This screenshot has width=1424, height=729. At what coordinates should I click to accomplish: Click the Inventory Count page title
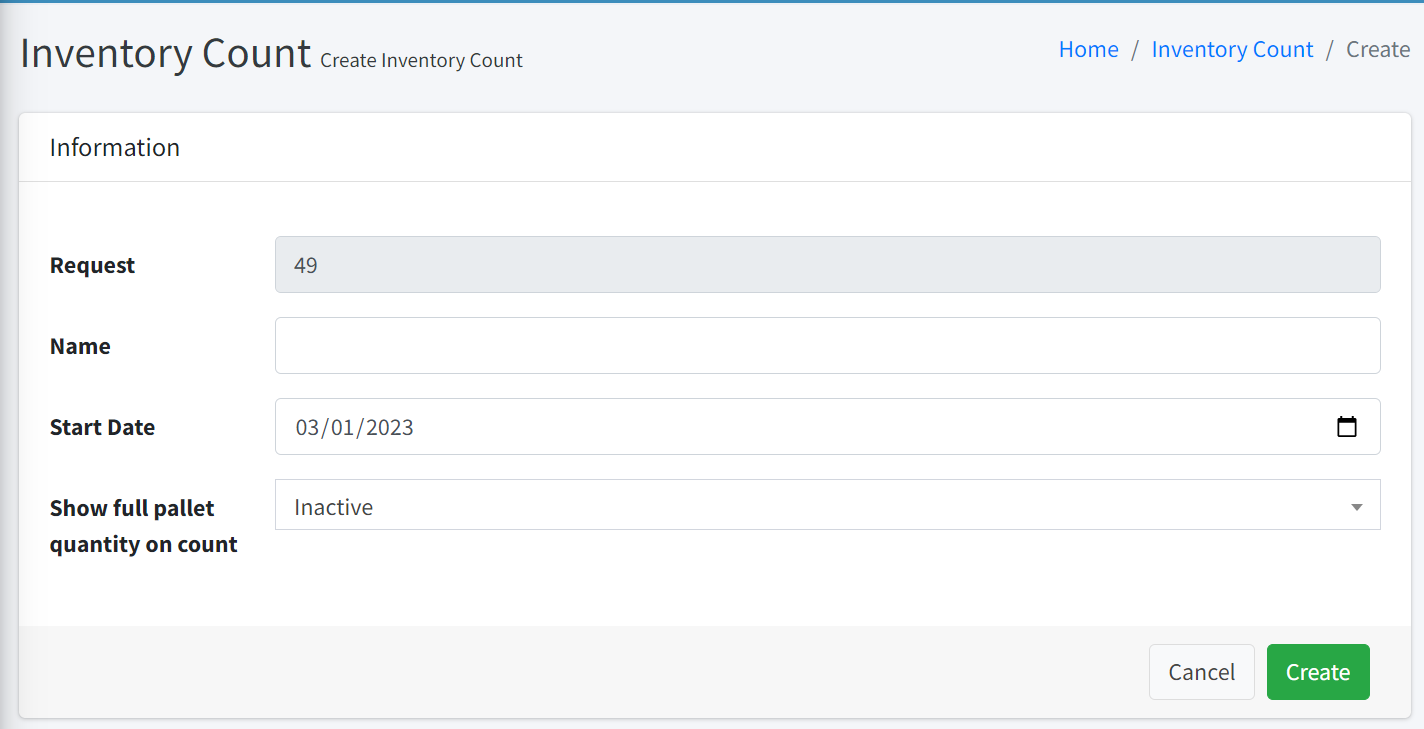(165, 53)
